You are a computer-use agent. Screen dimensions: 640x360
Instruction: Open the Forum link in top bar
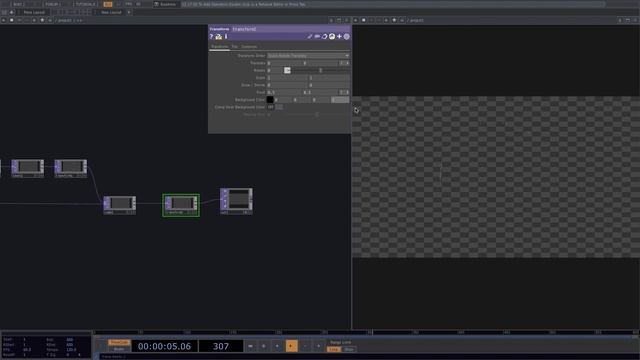coord(52,4)
